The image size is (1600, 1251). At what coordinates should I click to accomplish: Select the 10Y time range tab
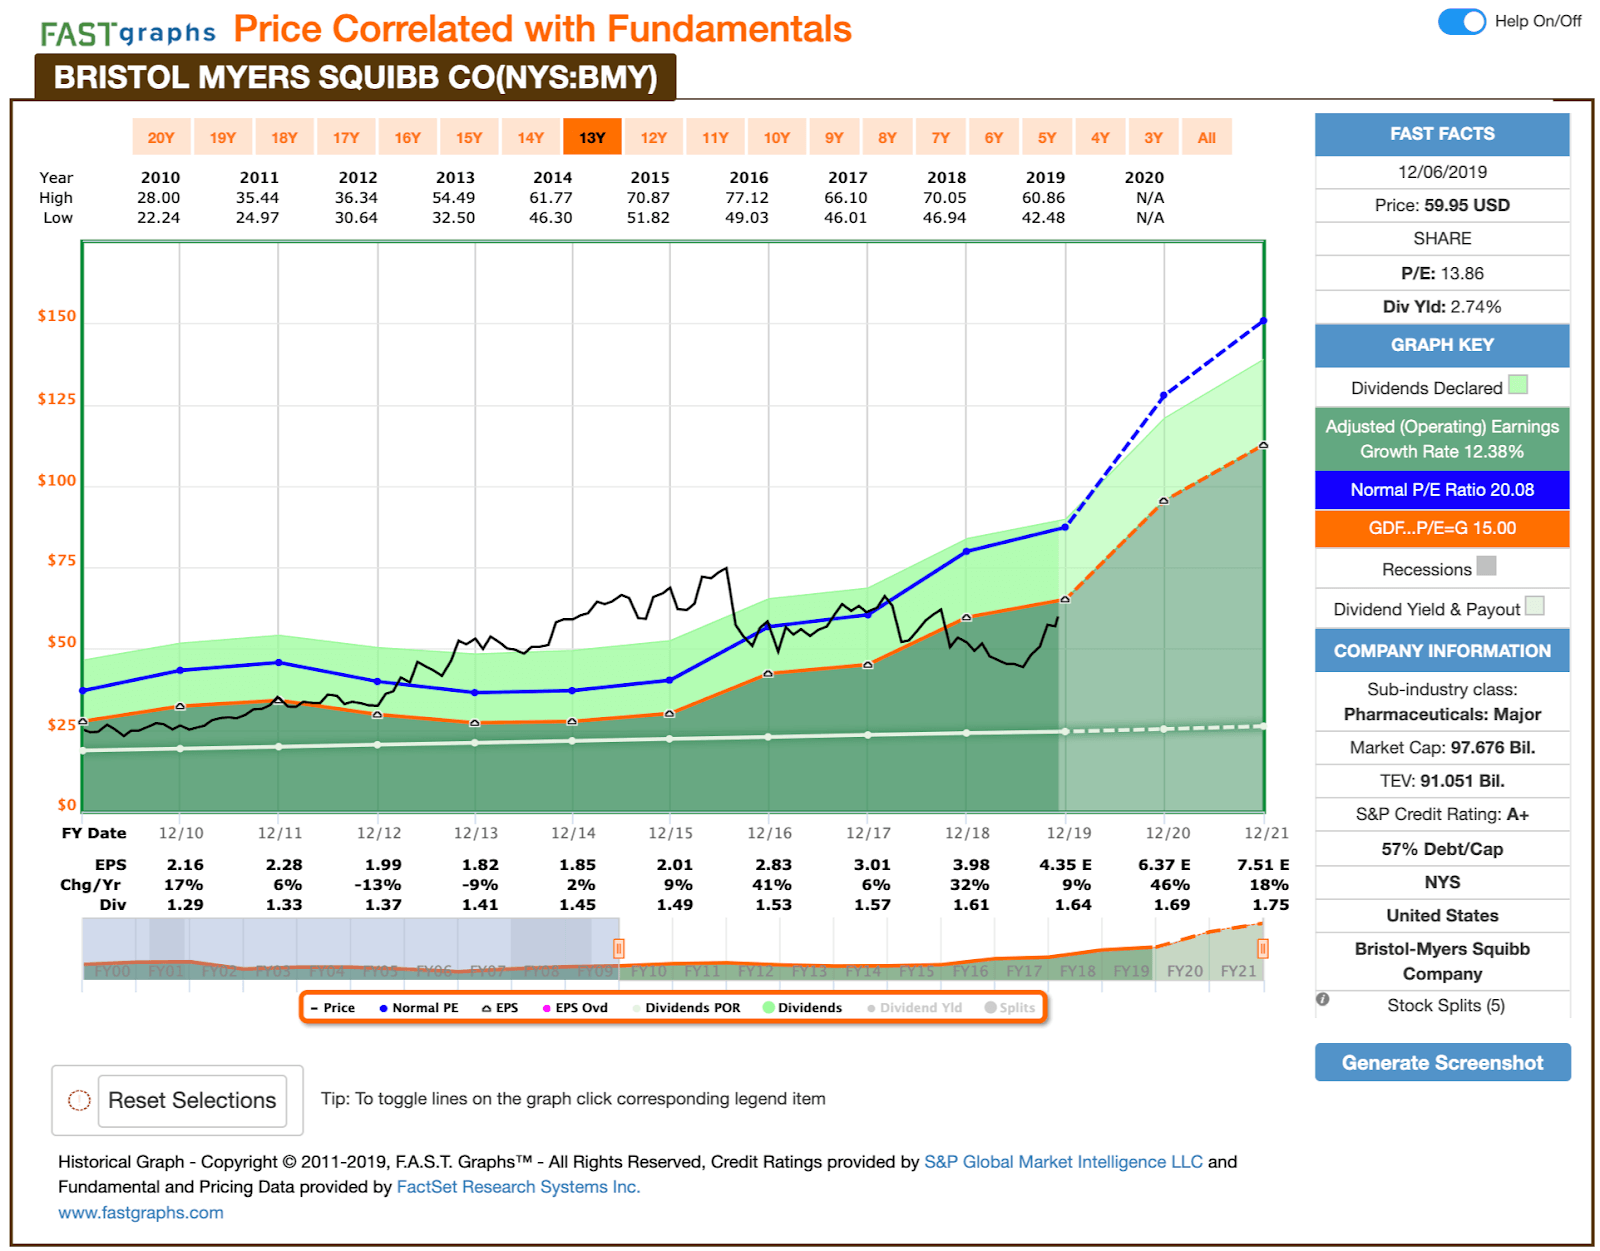[x=777, y=138]
